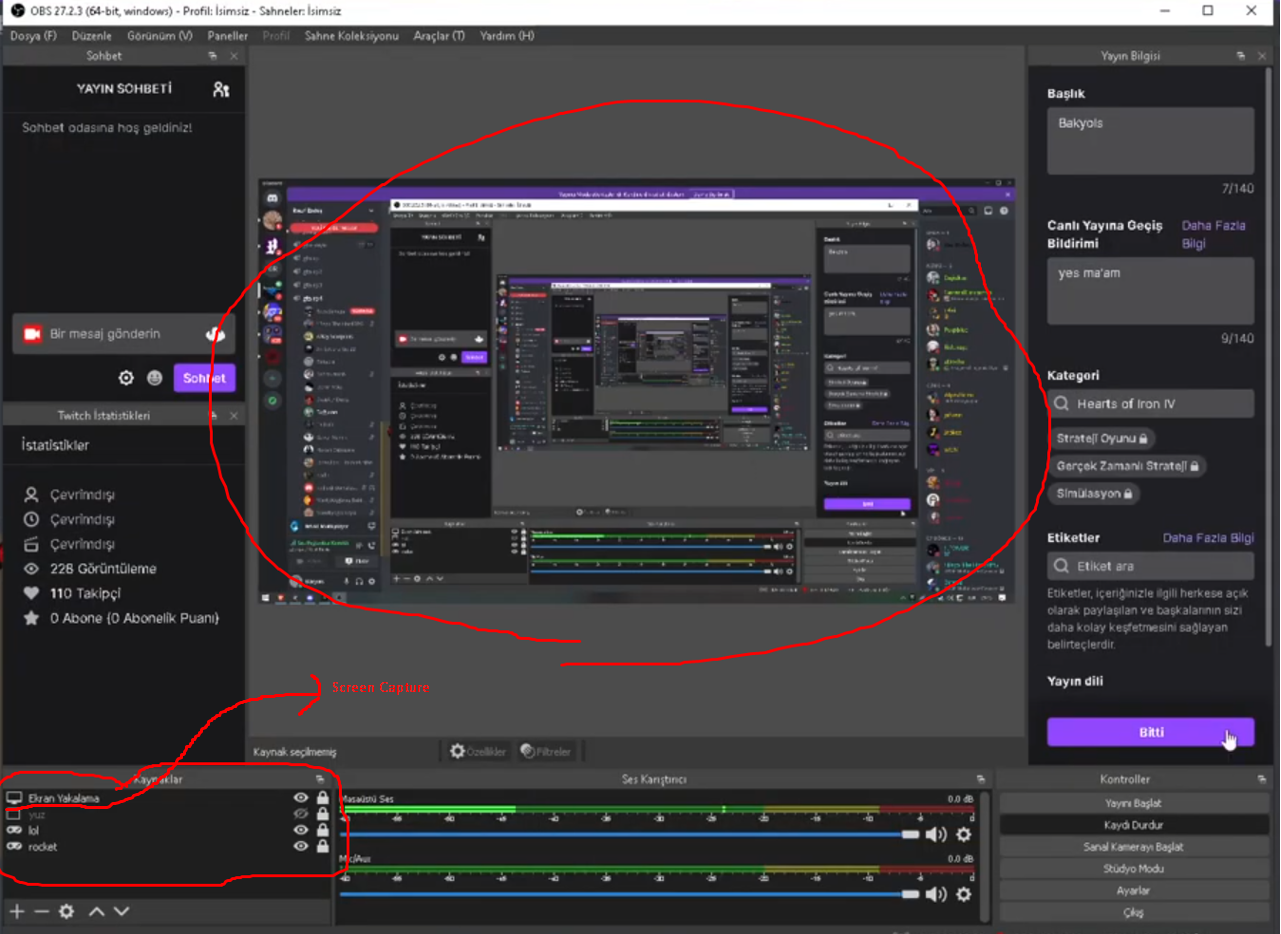This screenshot has height=934, width=1281.
Task: Click the notification field with yes ma'am
Action: 1150,291
